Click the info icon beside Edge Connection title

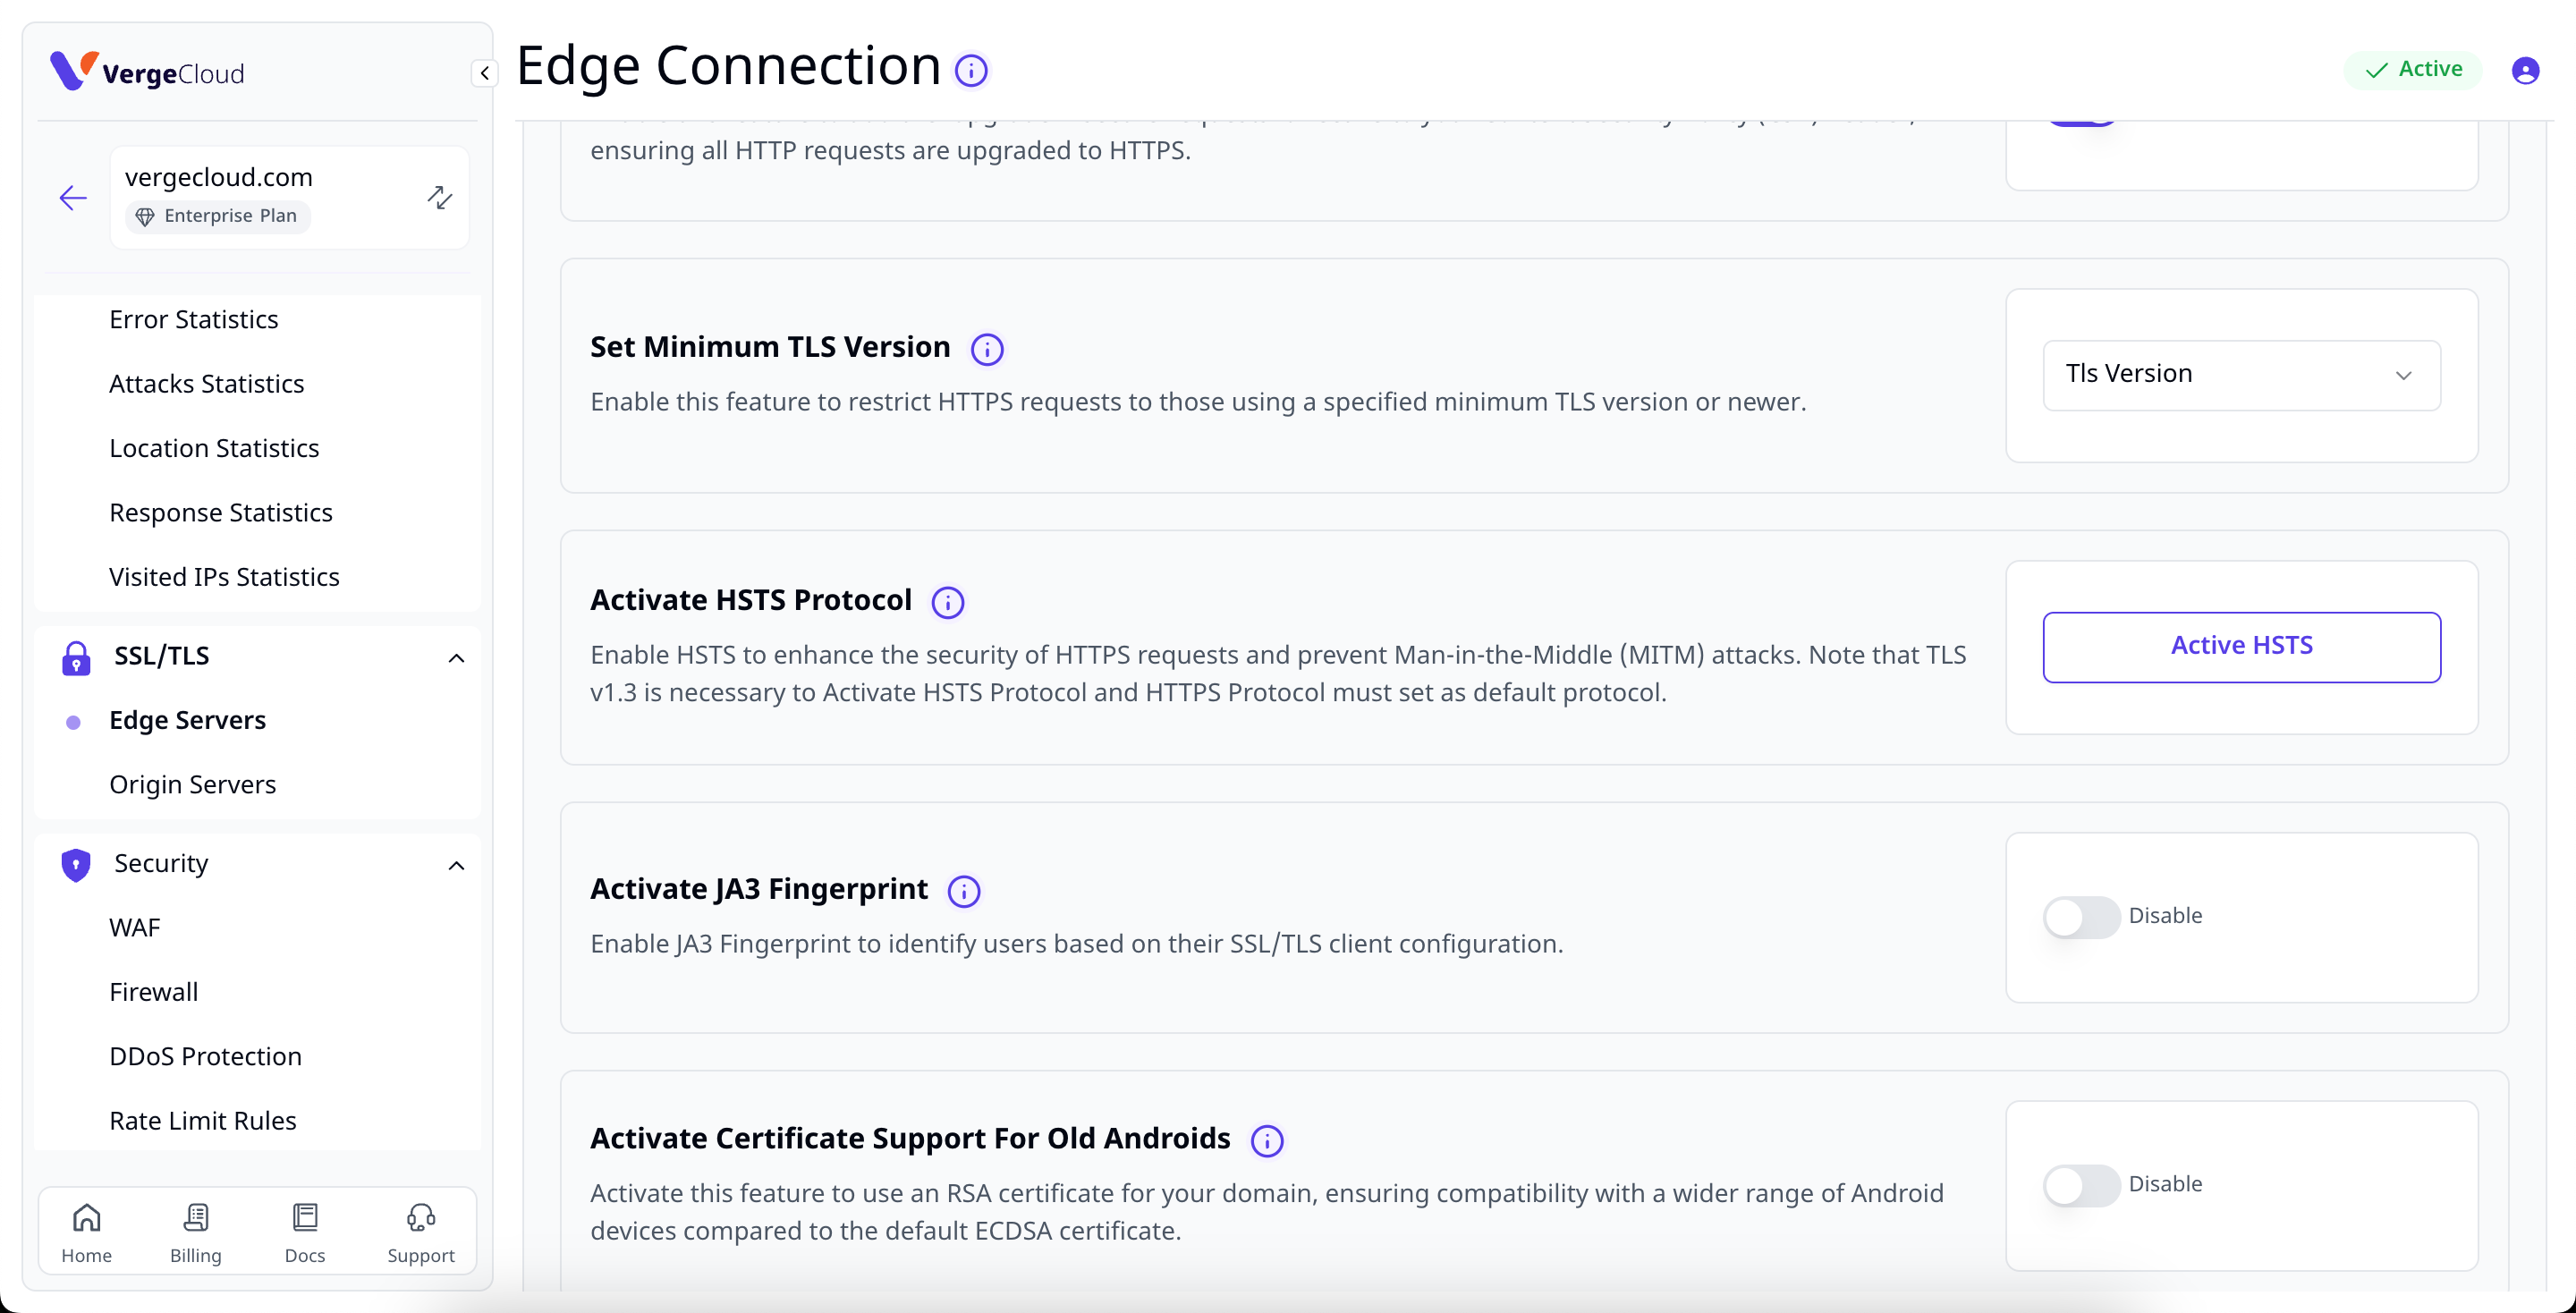970,70
